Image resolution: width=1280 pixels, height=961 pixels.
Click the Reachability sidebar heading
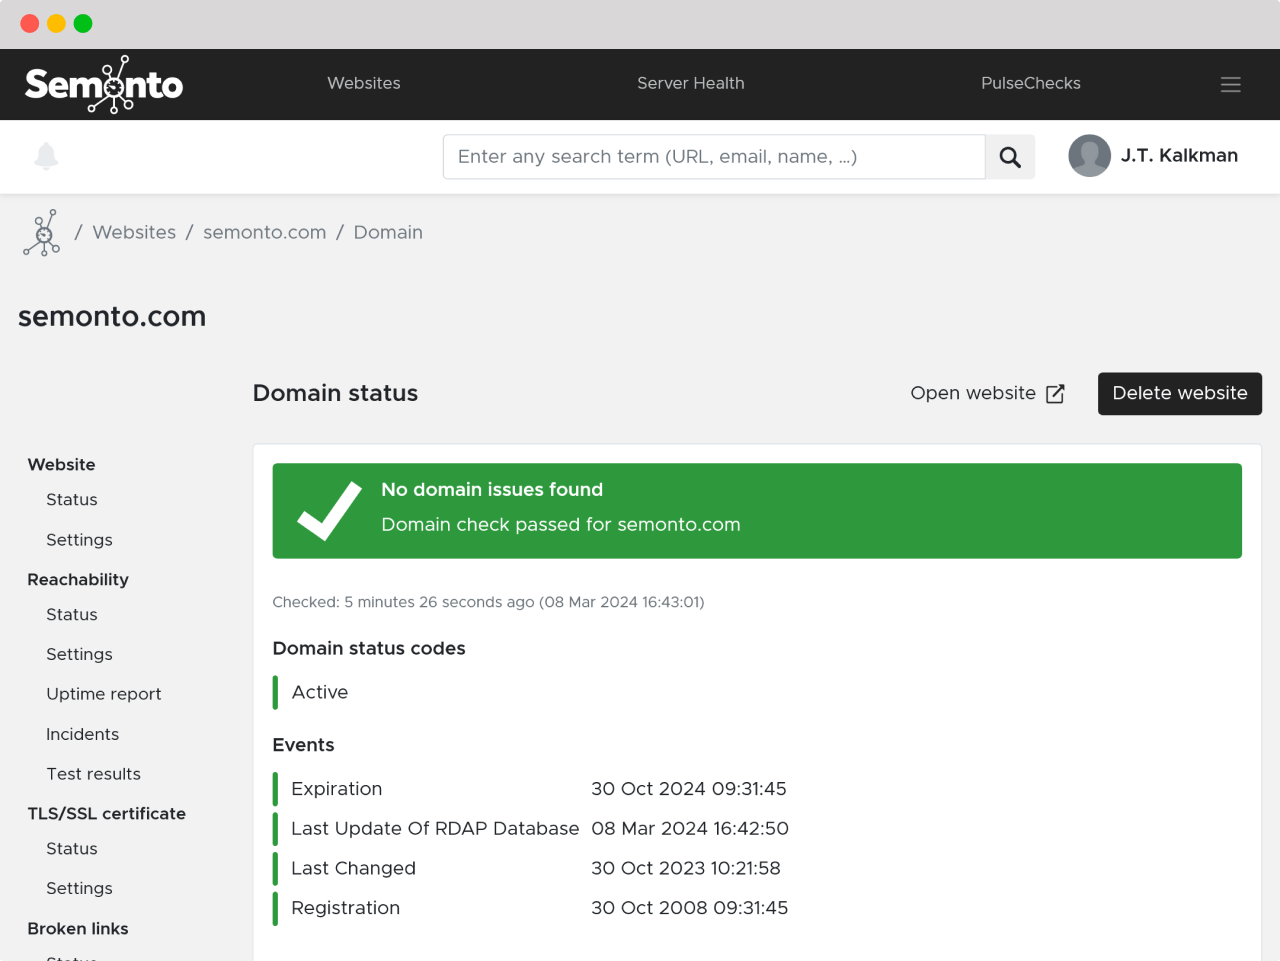(78, 580)
